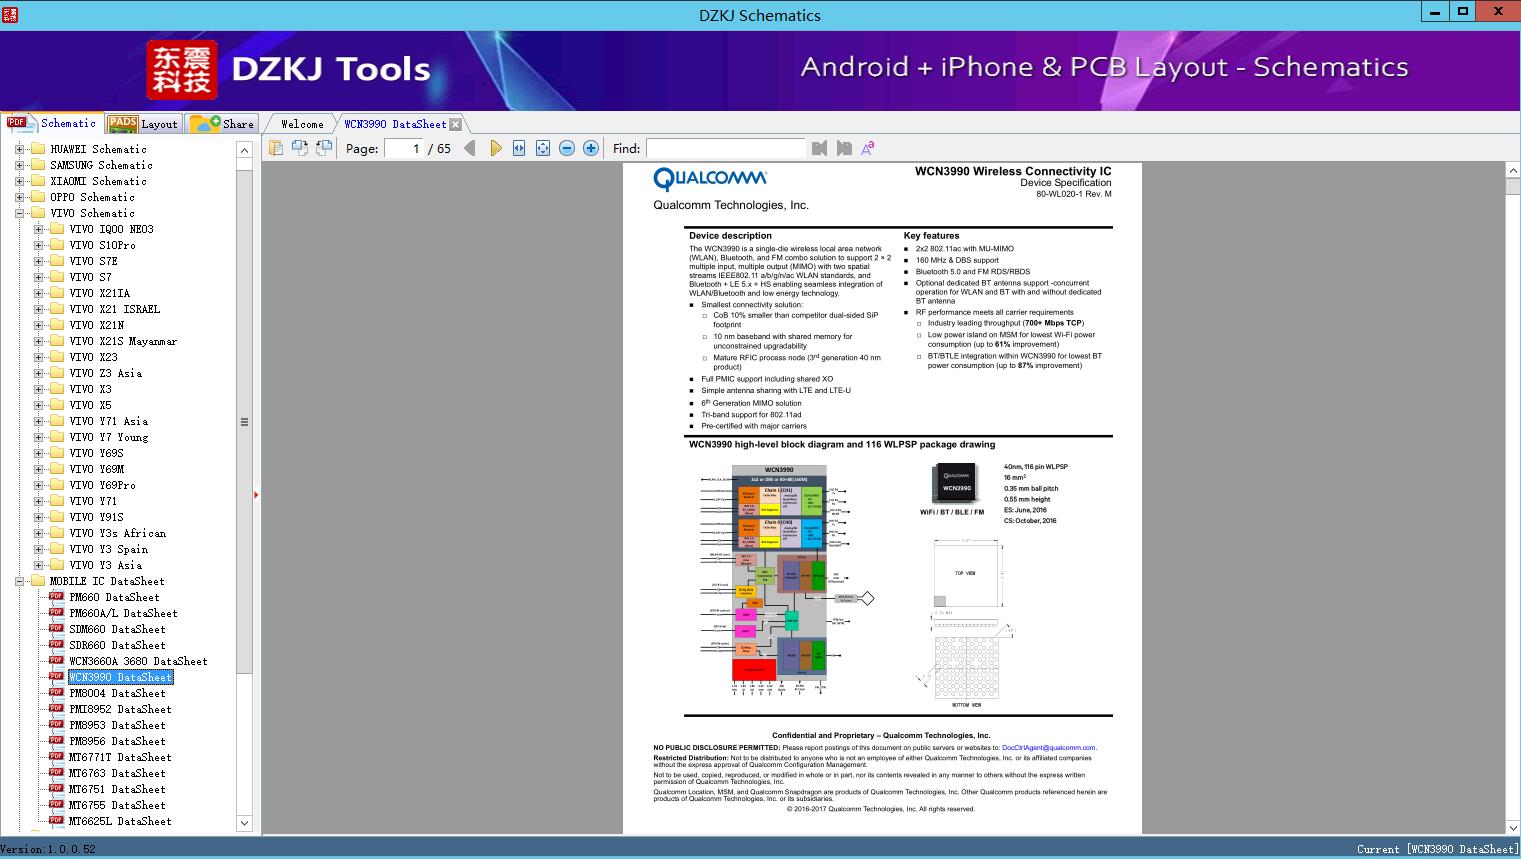Open the WCN3660A 3680 DataSheet PDF icon
The height and width of the screenshot is (859, 1521).
[x=56, y=661]
